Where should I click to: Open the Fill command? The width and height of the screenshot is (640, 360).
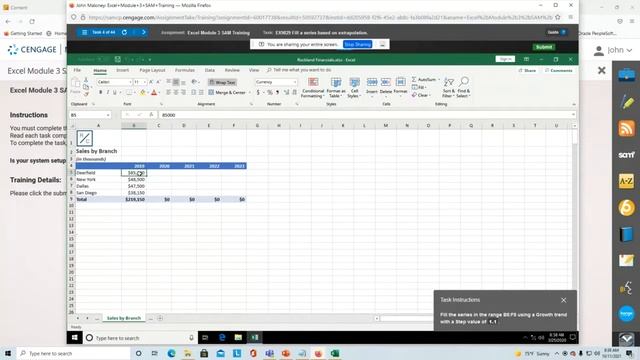(x=419, y=87)
